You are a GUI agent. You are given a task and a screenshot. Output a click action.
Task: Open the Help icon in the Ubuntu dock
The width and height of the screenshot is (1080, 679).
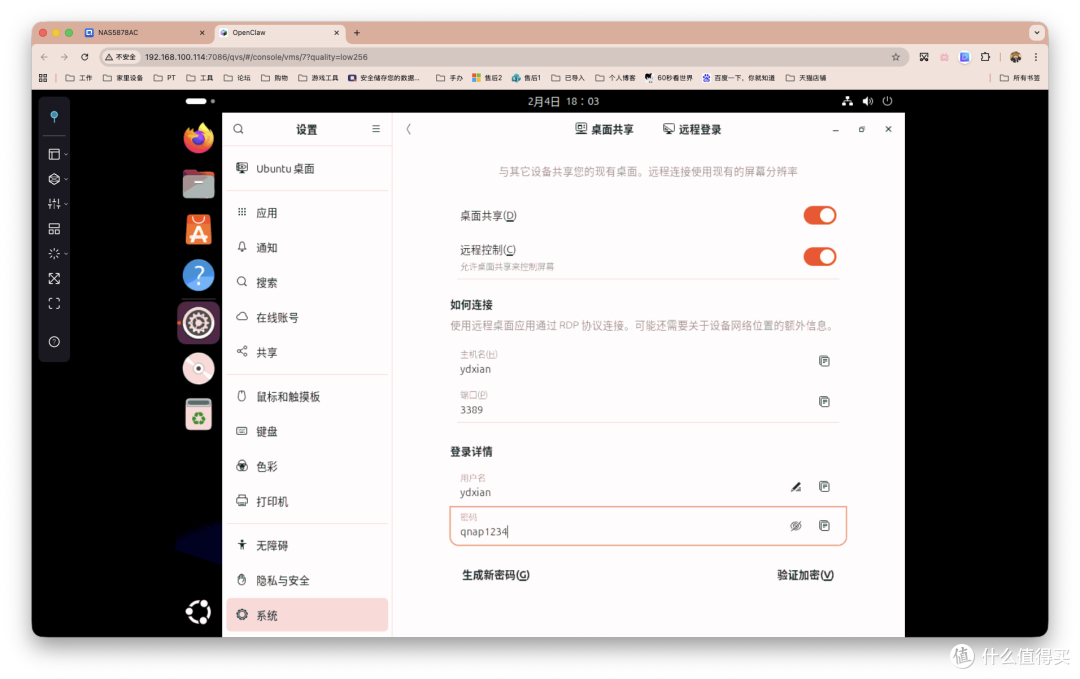pos(198,275)
